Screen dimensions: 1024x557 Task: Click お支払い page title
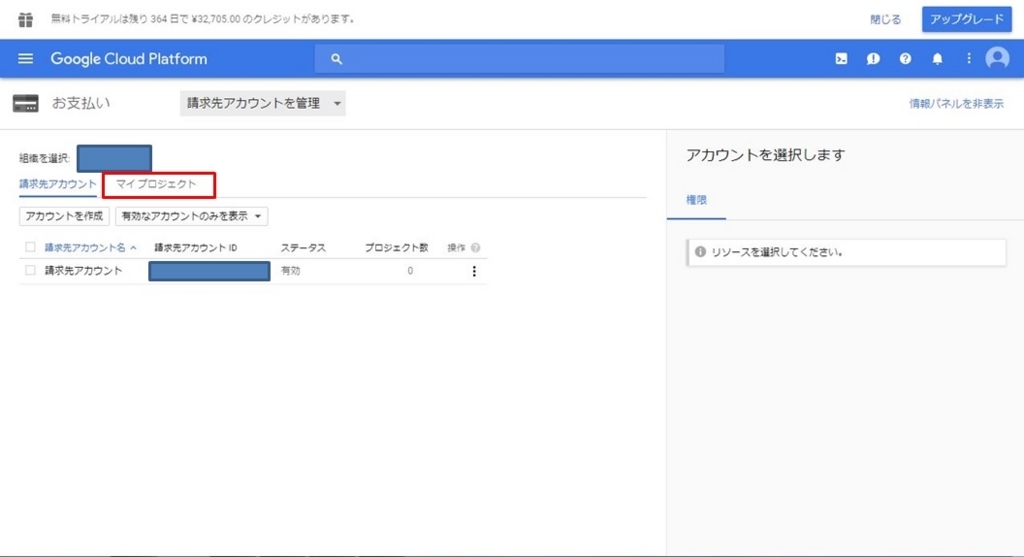point(81,103)
